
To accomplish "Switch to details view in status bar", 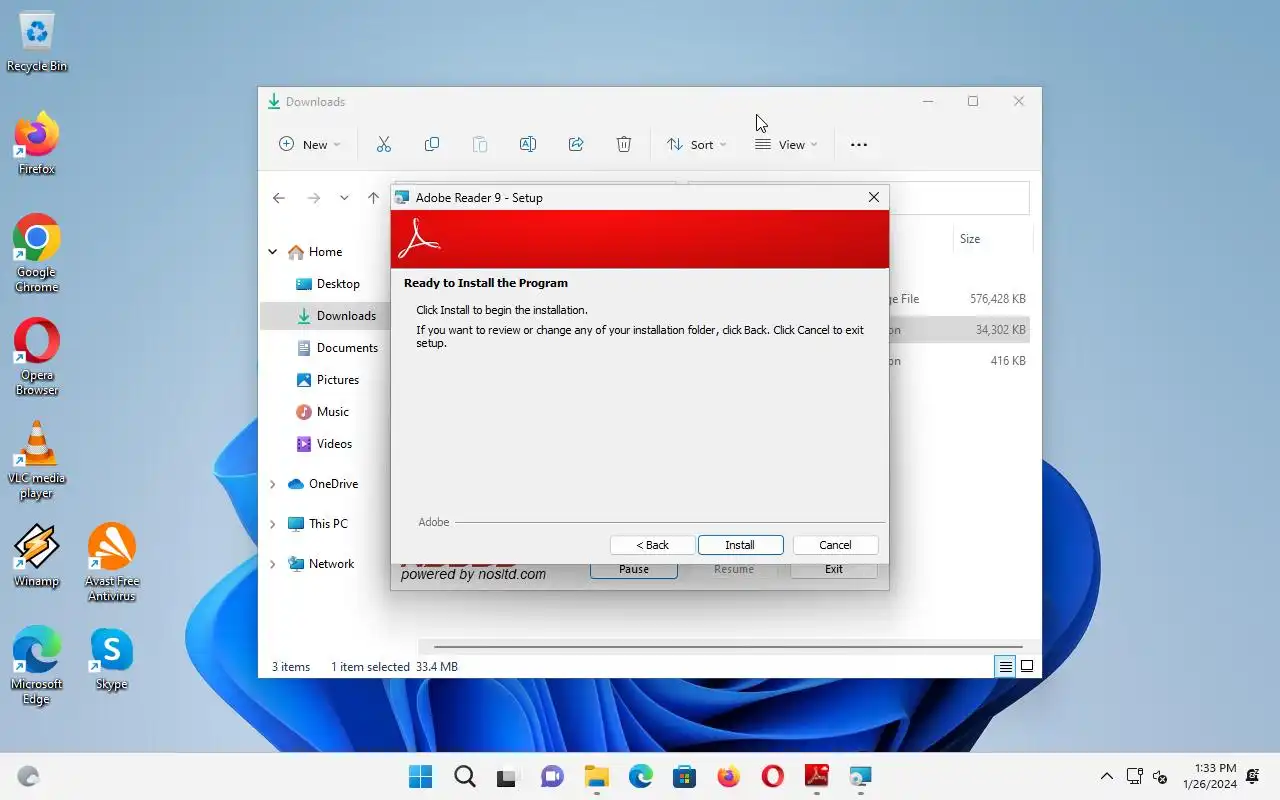I will click(1005, 666).
